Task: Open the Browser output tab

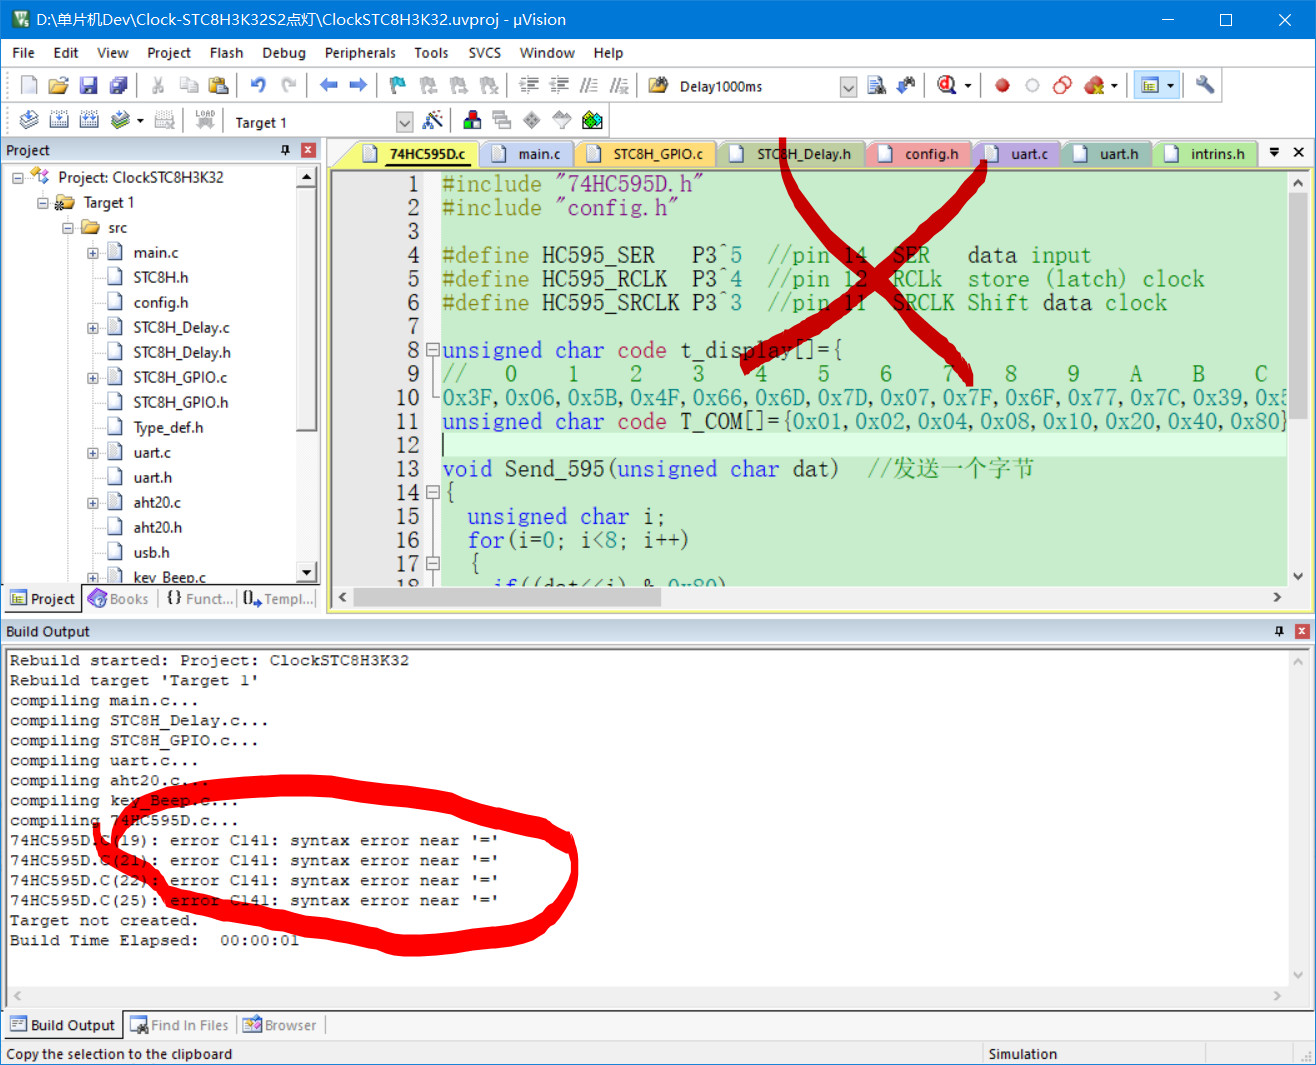Action: (x=279, y=1025)
